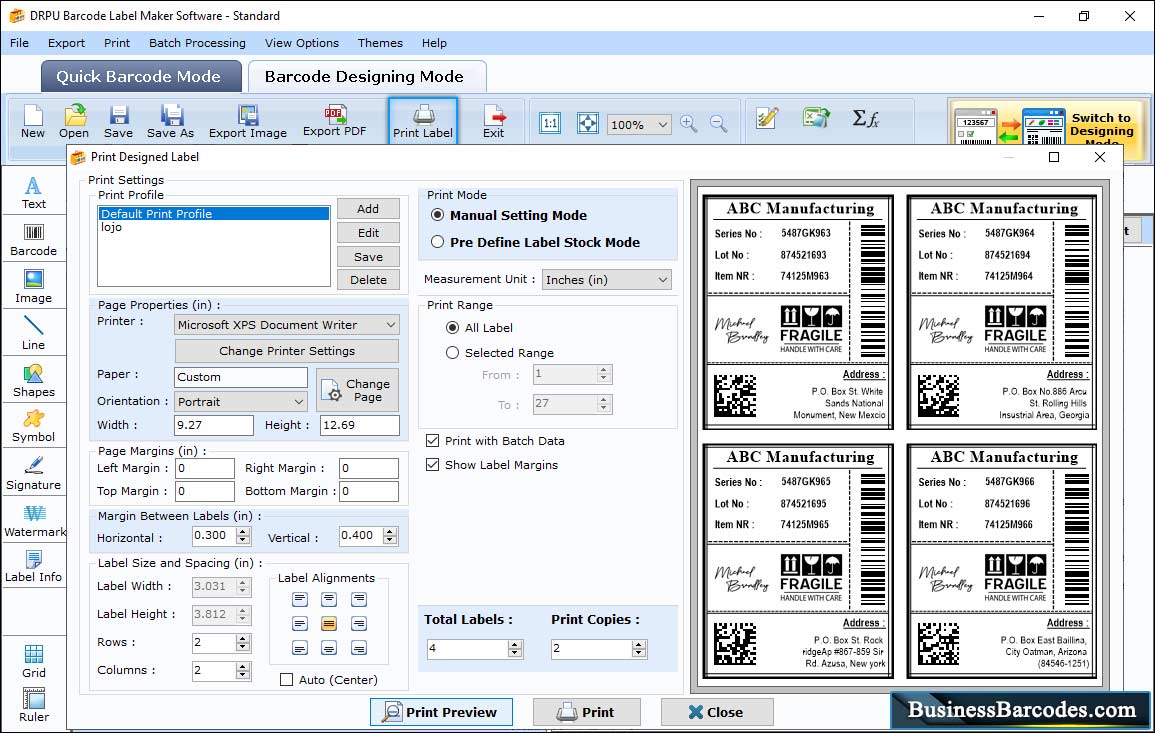Select top-left label alignment
The height and width of the screenshot is (733, 1155).
(299, 600)
